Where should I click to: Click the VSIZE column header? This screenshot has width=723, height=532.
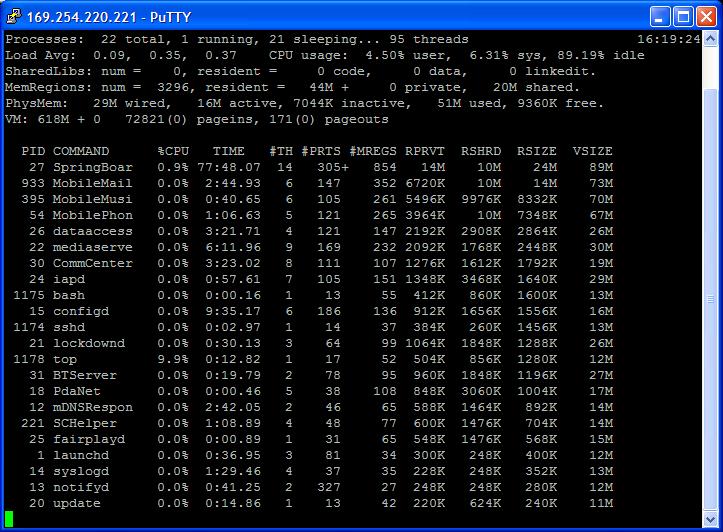pos(593,151)
